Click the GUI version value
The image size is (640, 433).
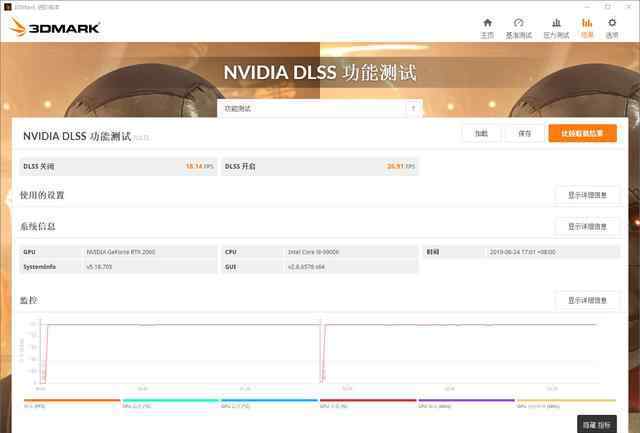point(306,267)
